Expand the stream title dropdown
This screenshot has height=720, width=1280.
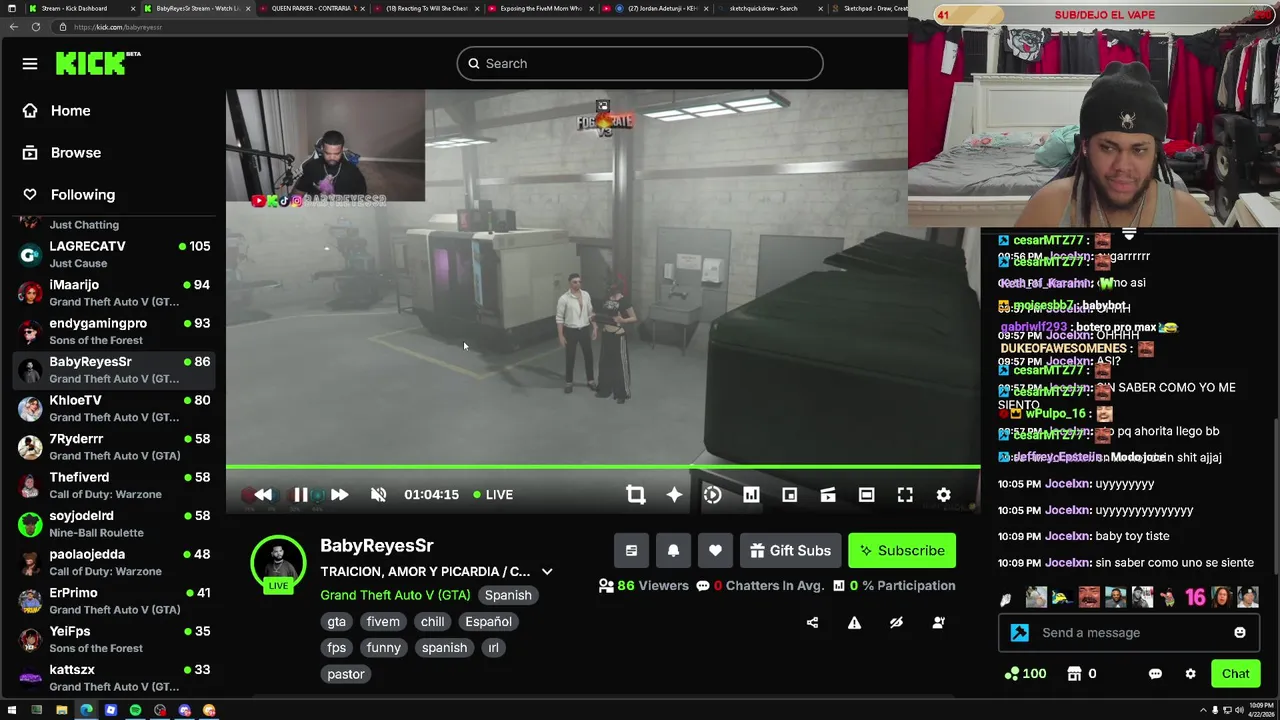[x=547, y=572]
